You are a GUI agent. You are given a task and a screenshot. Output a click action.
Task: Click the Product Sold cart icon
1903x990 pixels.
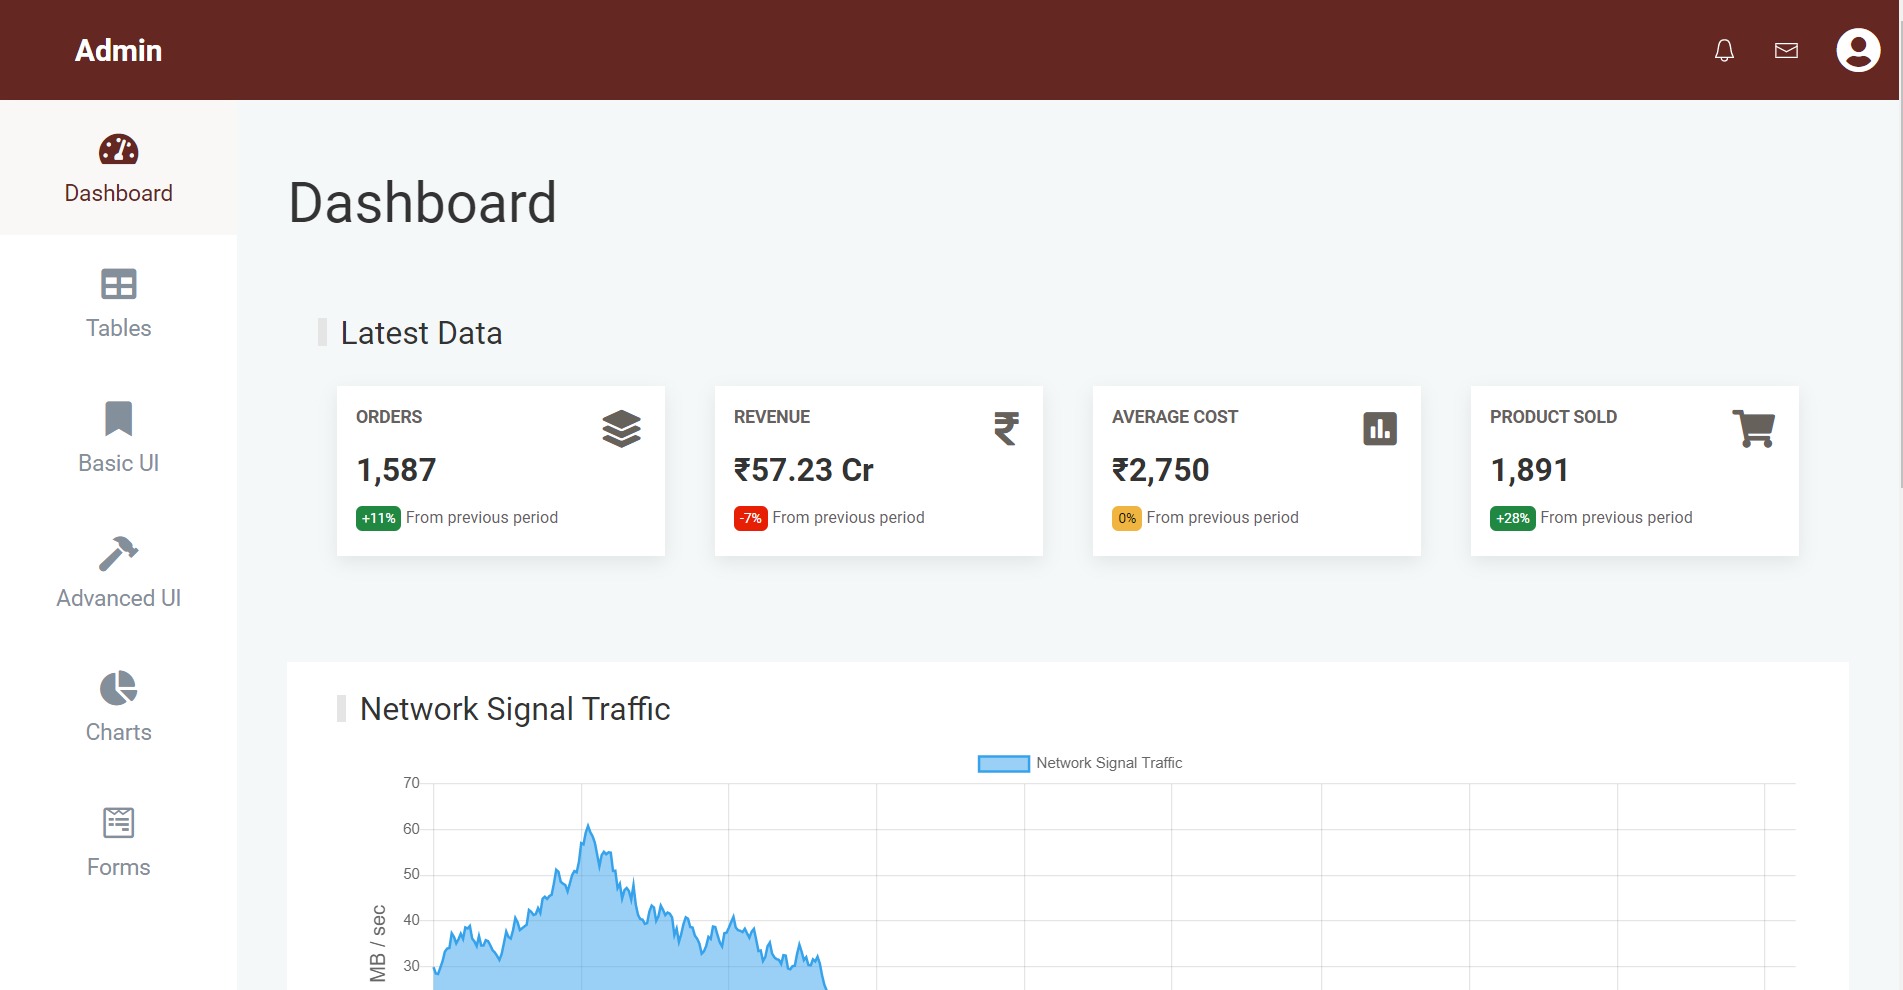click(1753, 429)
